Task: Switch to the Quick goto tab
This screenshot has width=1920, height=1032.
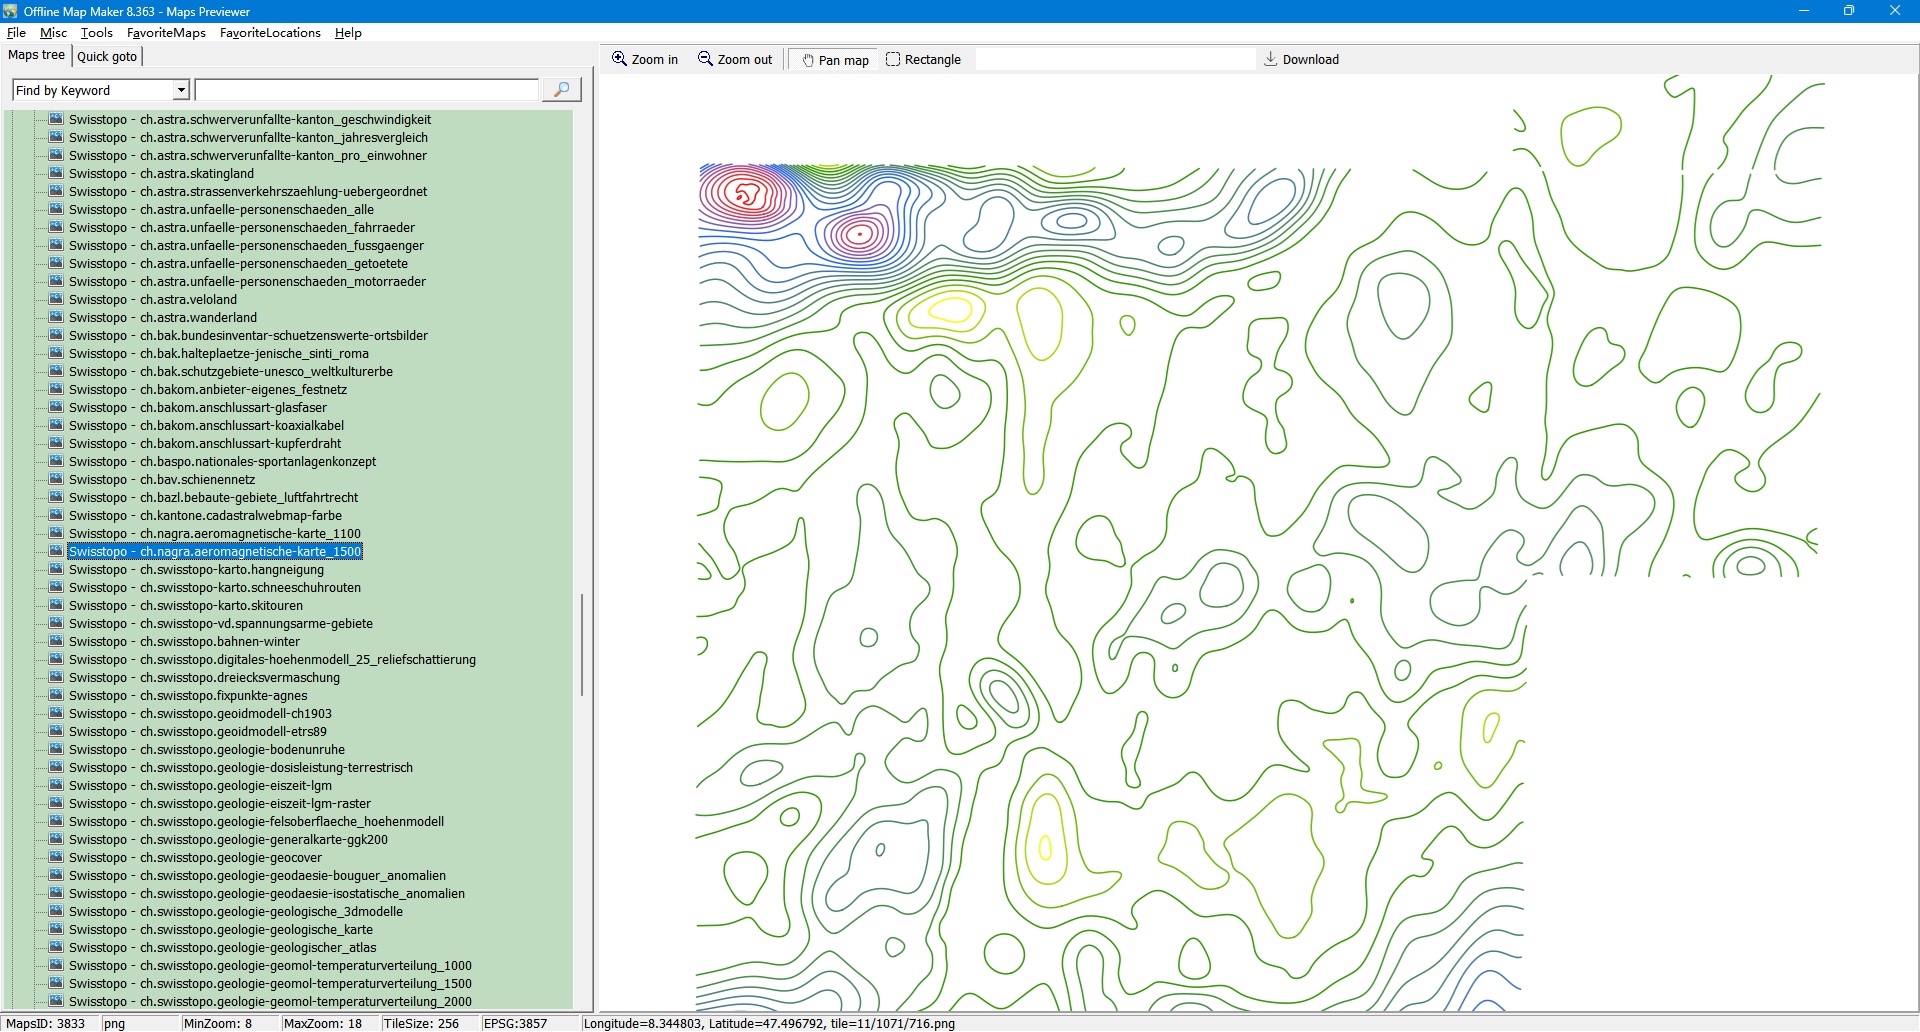Action: click(107, 57)
